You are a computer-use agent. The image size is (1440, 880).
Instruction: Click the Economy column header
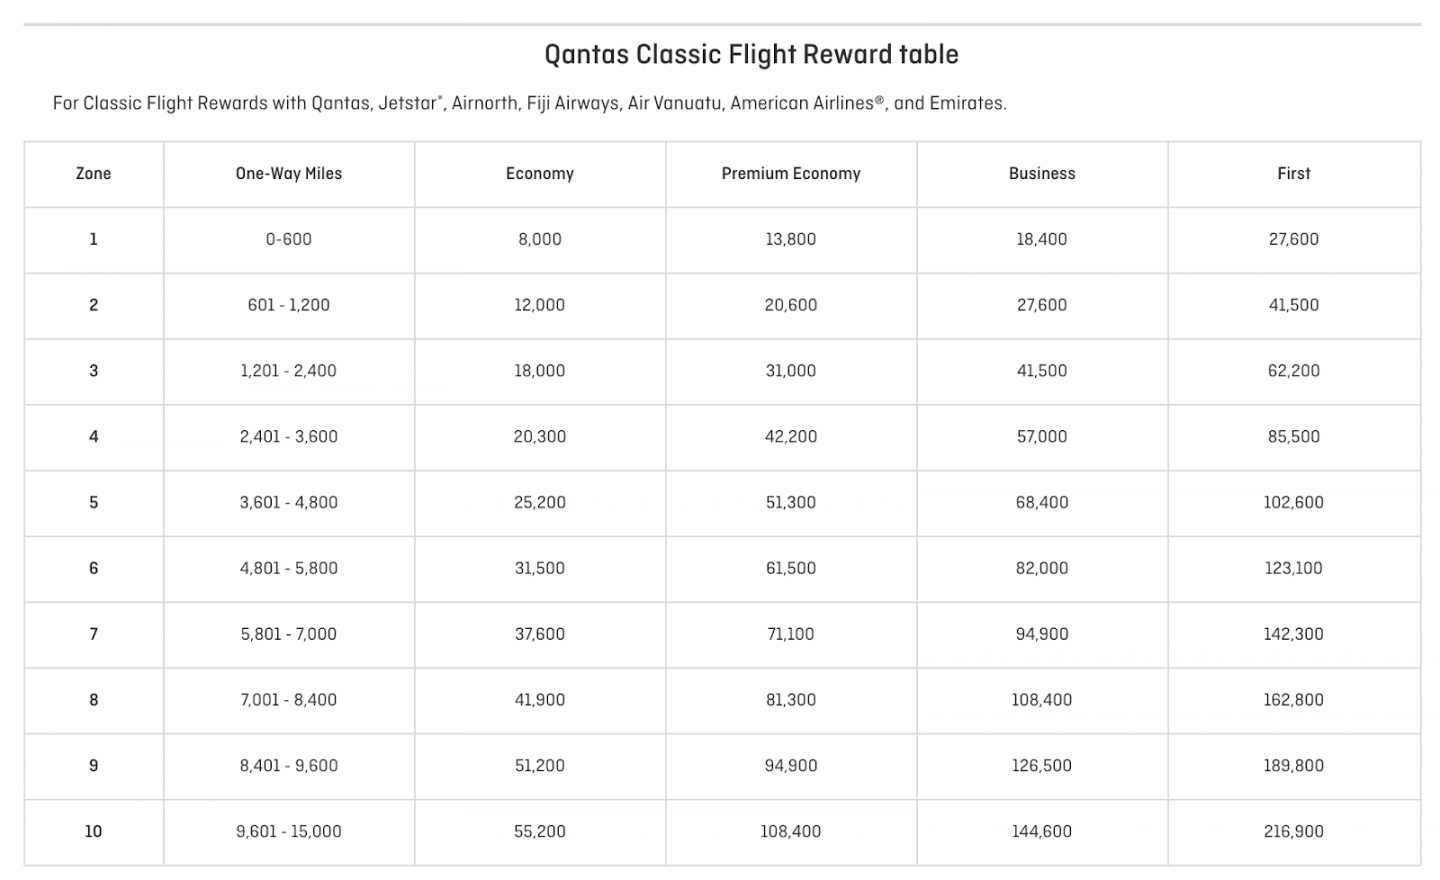(x=540, y=174)
